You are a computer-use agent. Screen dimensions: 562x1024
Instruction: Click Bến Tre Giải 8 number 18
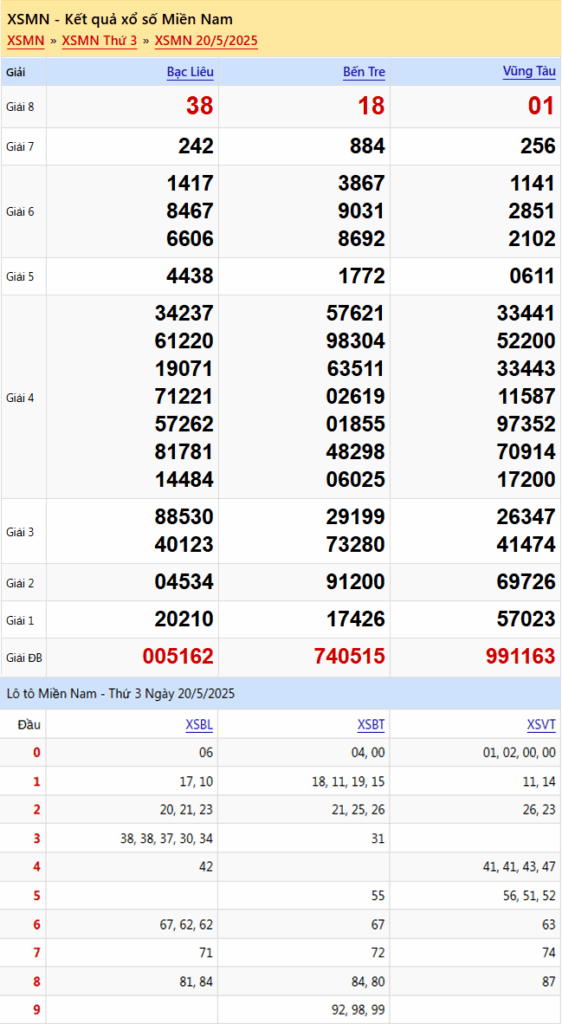click(x=371, y=106)
